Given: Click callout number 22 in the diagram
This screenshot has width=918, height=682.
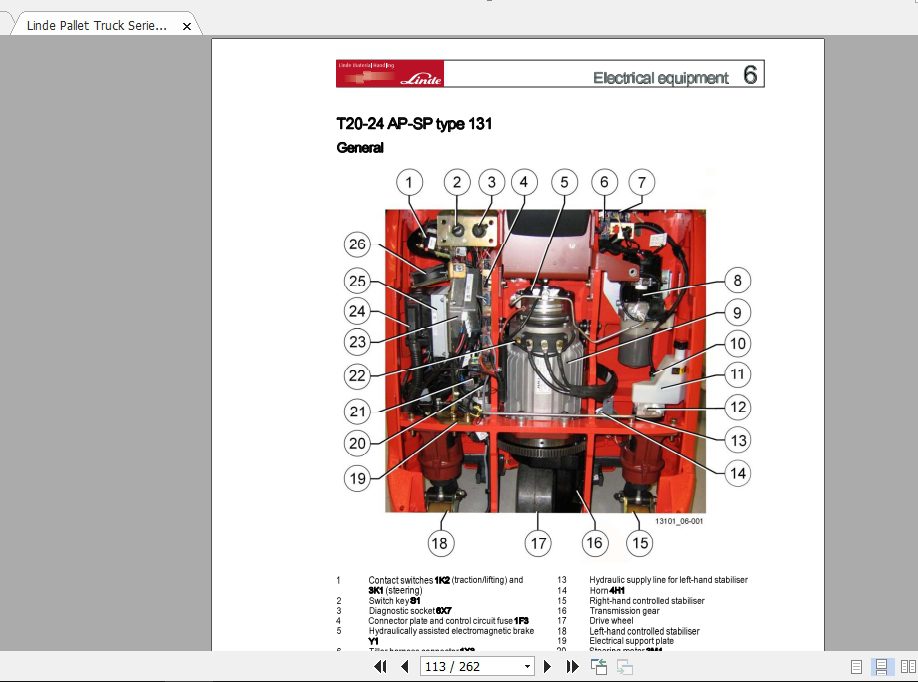Looking at the screenshot, I should 357,376.
